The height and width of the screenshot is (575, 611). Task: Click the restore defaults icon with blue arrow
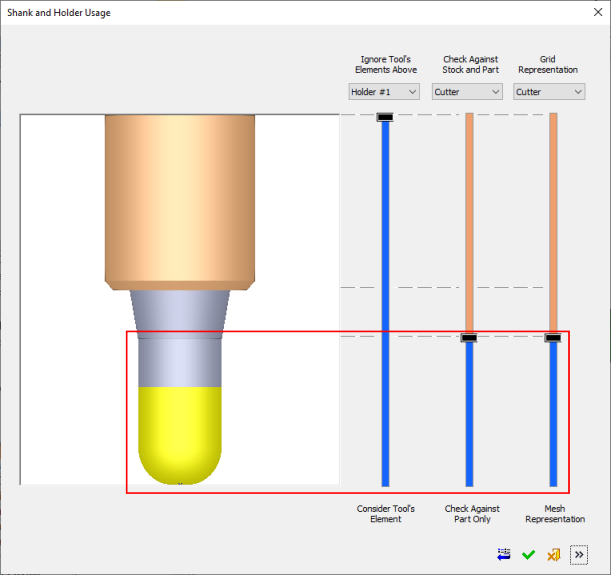(504, 554)
